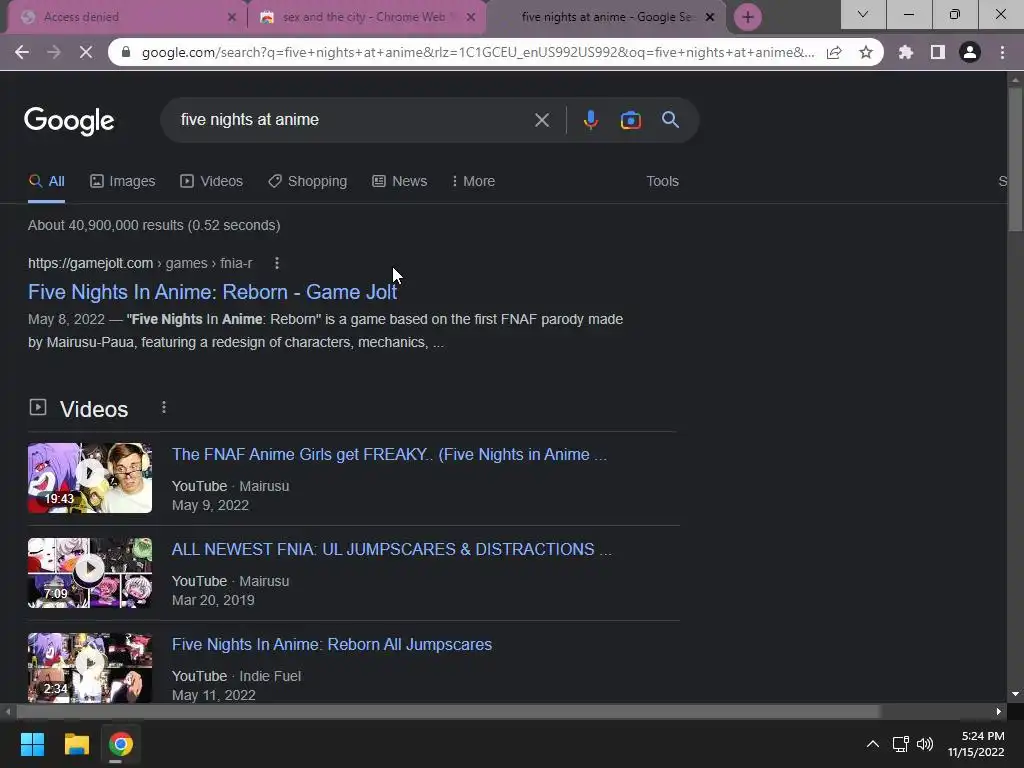This screenshot has height=768, width=1024.
Task: Click the About 40,900,000 results text
Action: [154, 225]
